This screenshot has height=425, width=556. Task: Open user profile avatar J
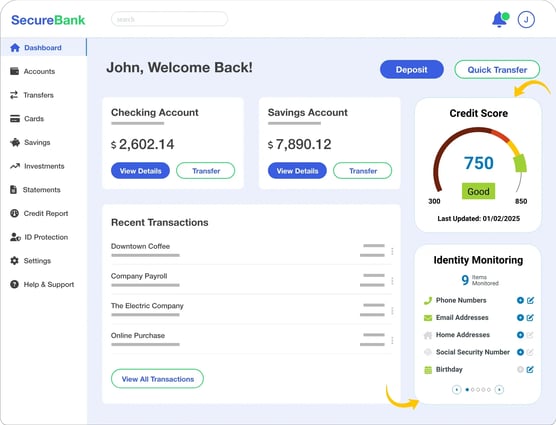pos(526,19)
